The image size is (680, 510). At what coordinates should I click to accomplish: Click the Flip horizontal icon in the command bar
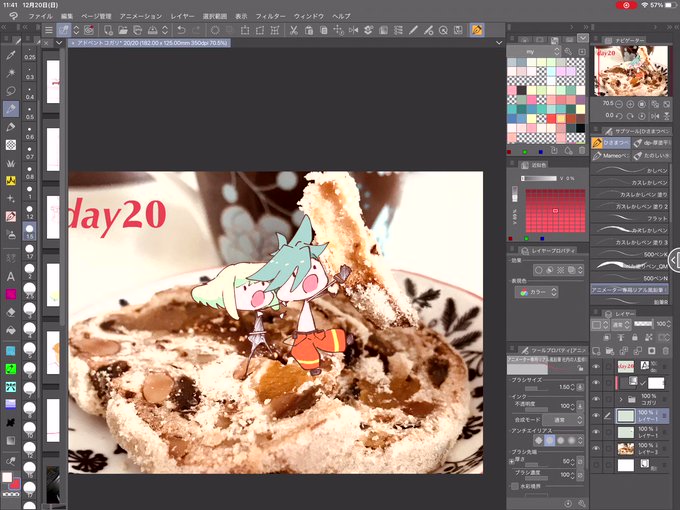click(x=353, y=30)
